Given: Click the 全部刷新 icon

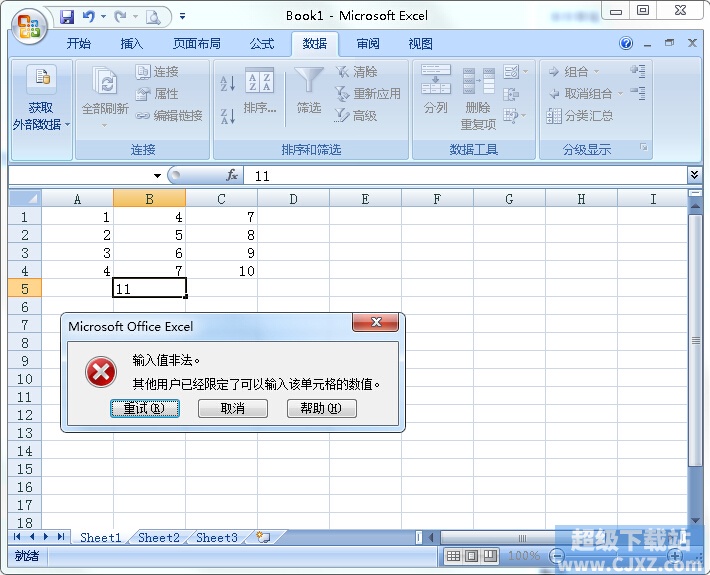Looking at the screenshot, I should 105,81.
